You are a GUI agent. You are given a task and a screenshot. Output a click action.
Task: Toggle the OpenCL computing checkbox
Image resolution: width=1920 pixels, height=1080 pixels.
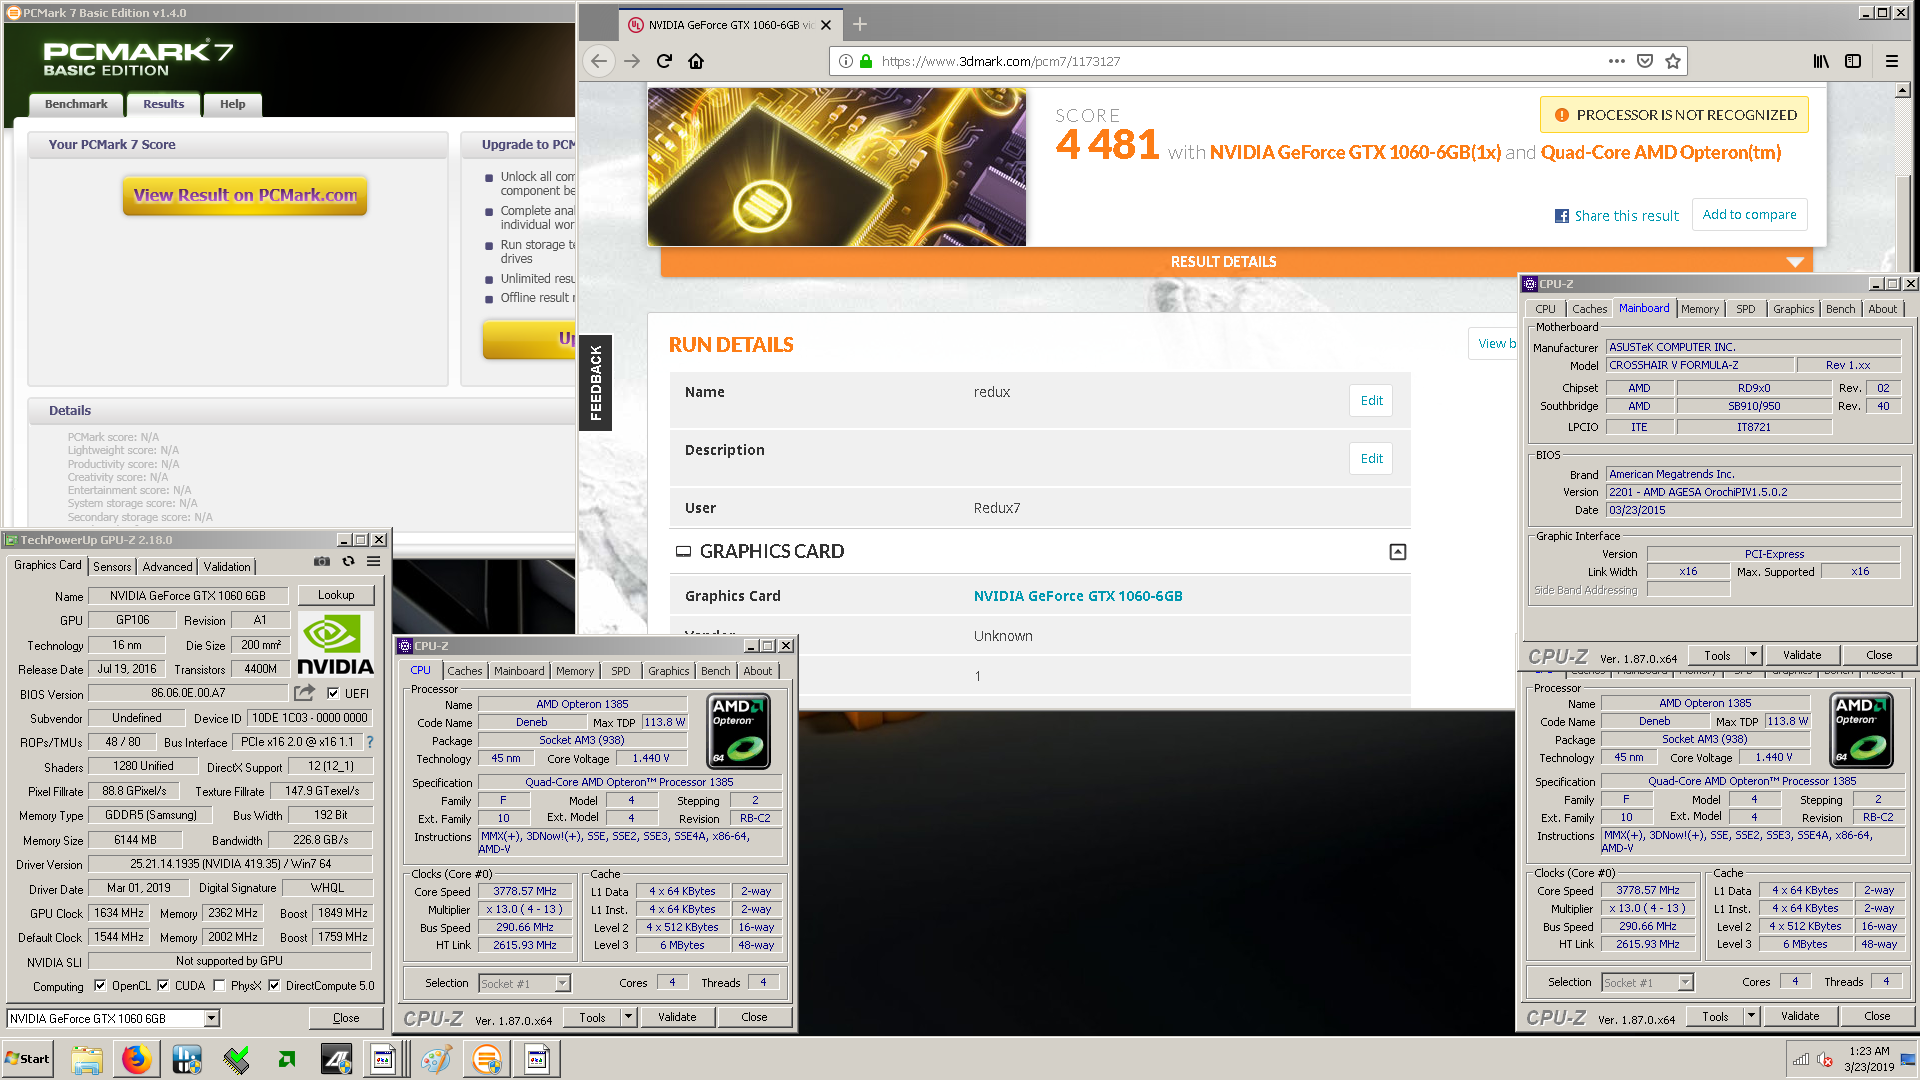click(100, 986)
